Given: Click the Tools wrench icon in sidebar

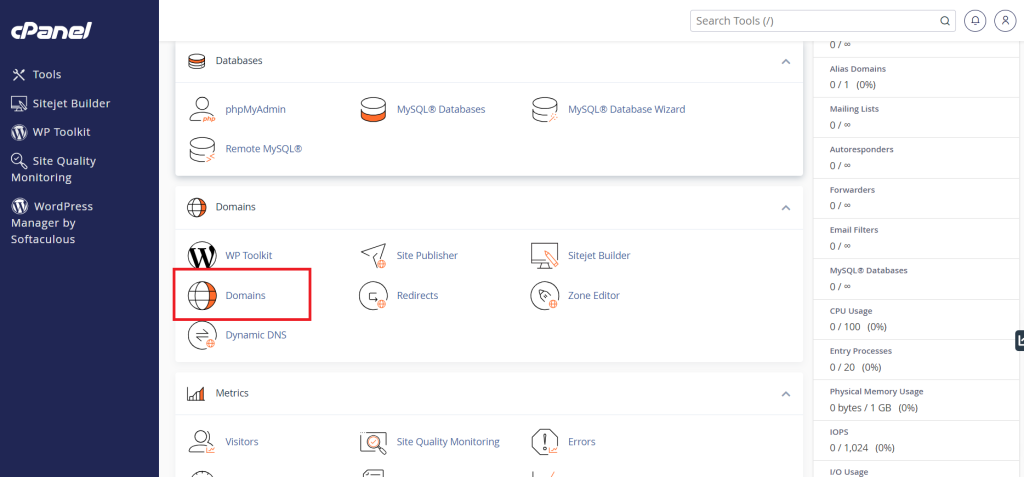Looking at the screenshot, I should (x=19, y=74).
